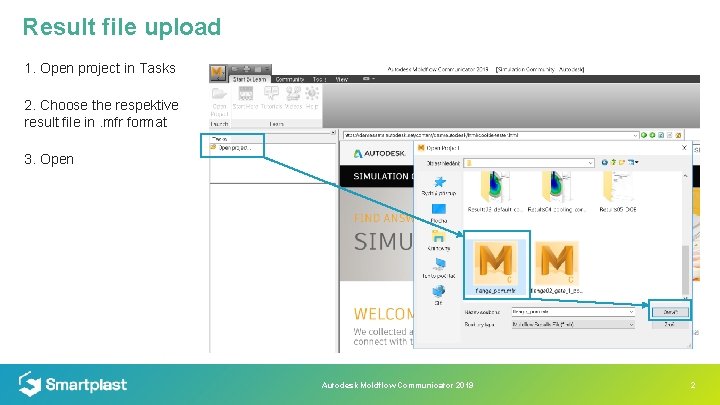Select the Tasks panel tab

pos(219,139)
